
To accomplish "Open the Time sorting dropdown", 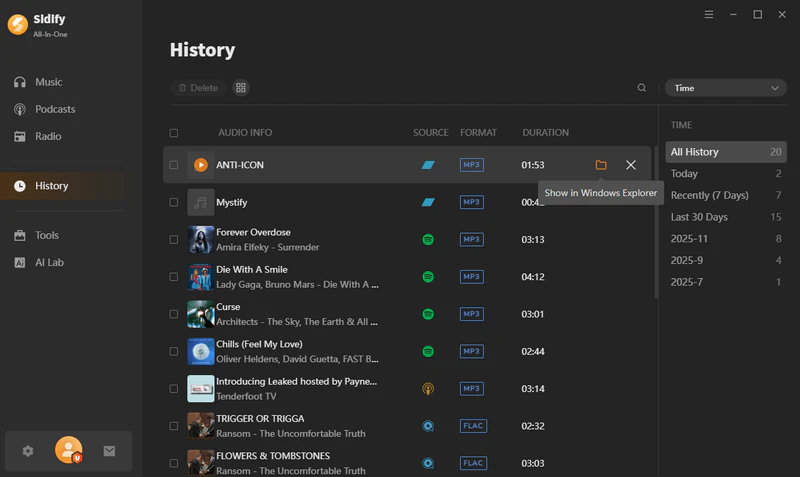I will tap(726, 88).
